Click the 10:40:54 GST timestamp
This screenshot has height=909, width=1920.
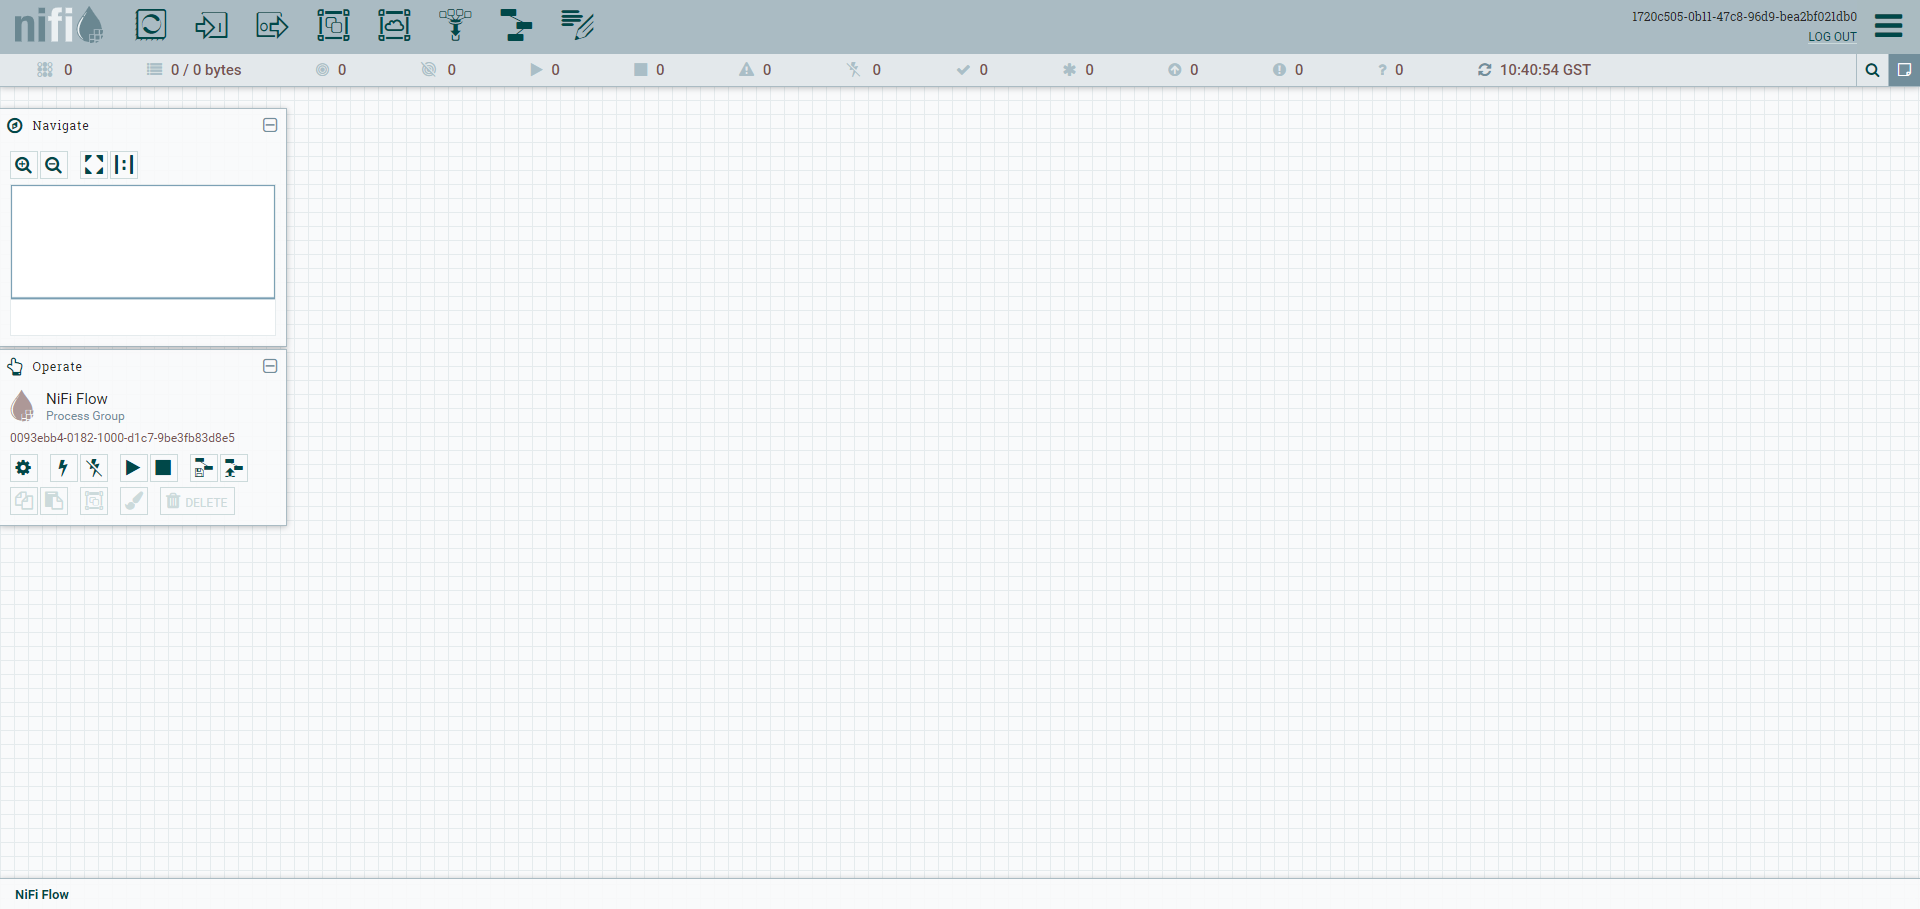(1545, 70)
